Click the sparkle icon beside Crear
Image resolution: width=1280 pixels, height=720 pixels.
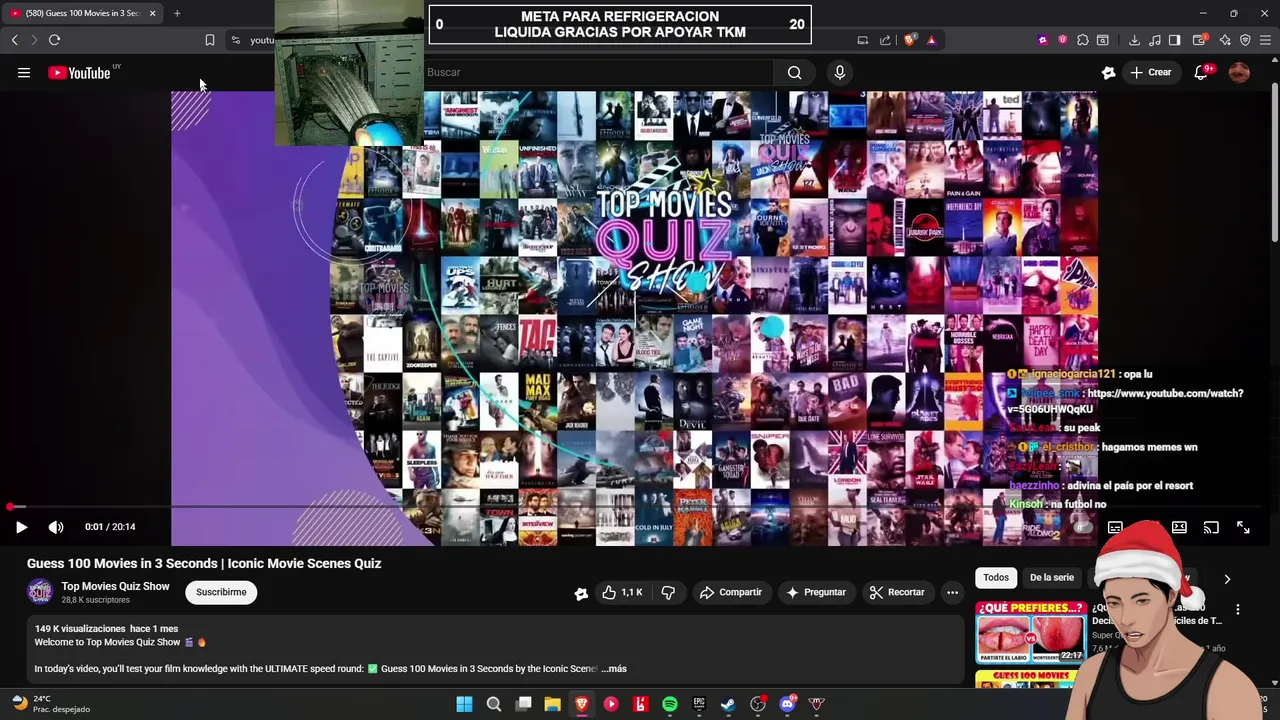(1108, 72)
